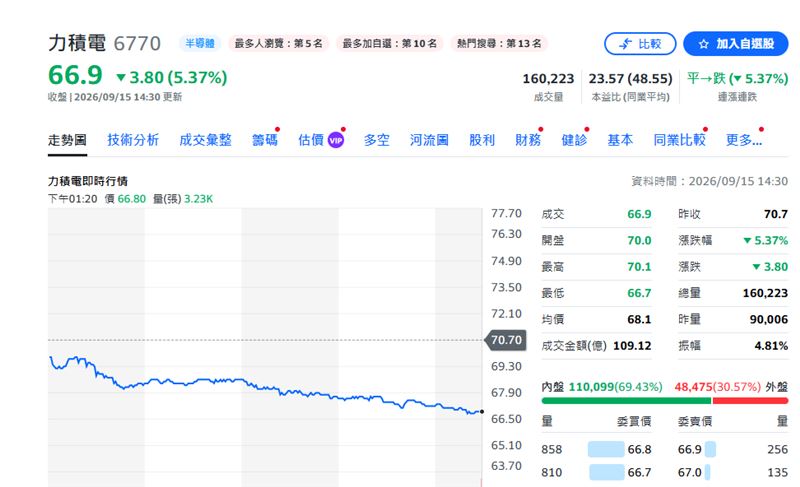
Task: Click the 160,223 成交量 value in header
Action: click(548, 79)
